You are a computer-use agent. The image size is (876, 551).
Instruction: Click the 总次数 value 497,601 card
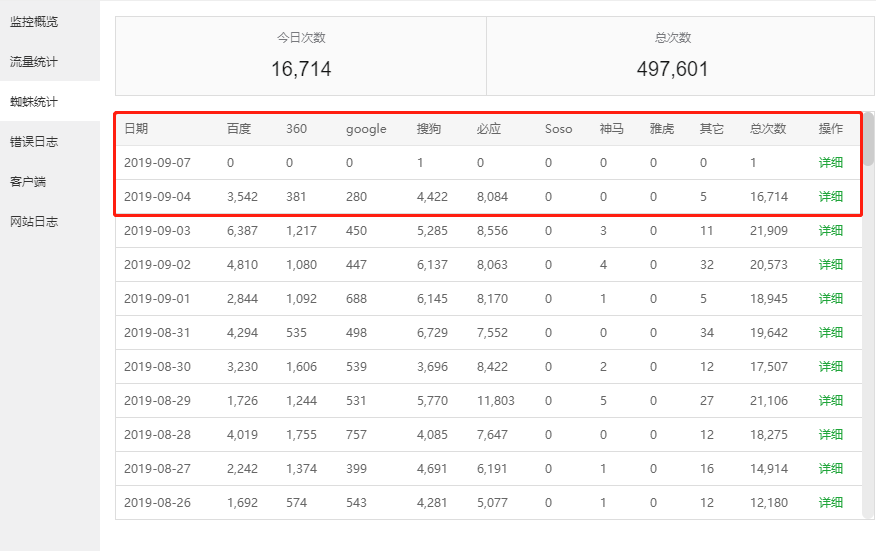(x=680, y=56)
